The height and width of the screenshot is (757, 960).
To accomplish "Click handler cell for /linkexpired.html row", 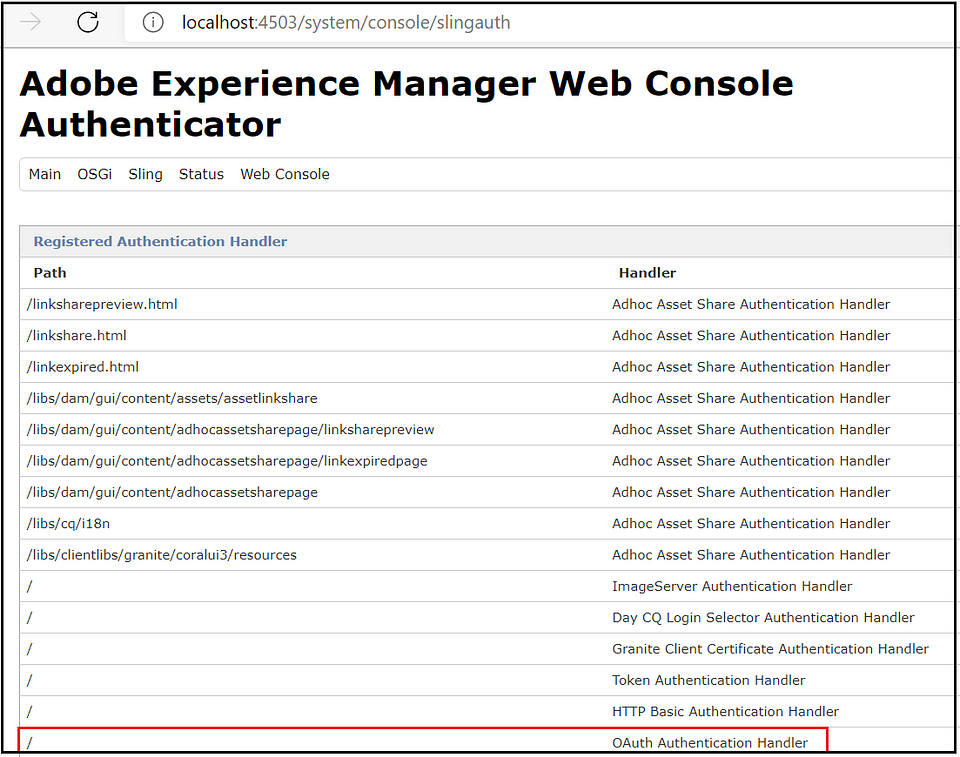I will click(751, 367).
